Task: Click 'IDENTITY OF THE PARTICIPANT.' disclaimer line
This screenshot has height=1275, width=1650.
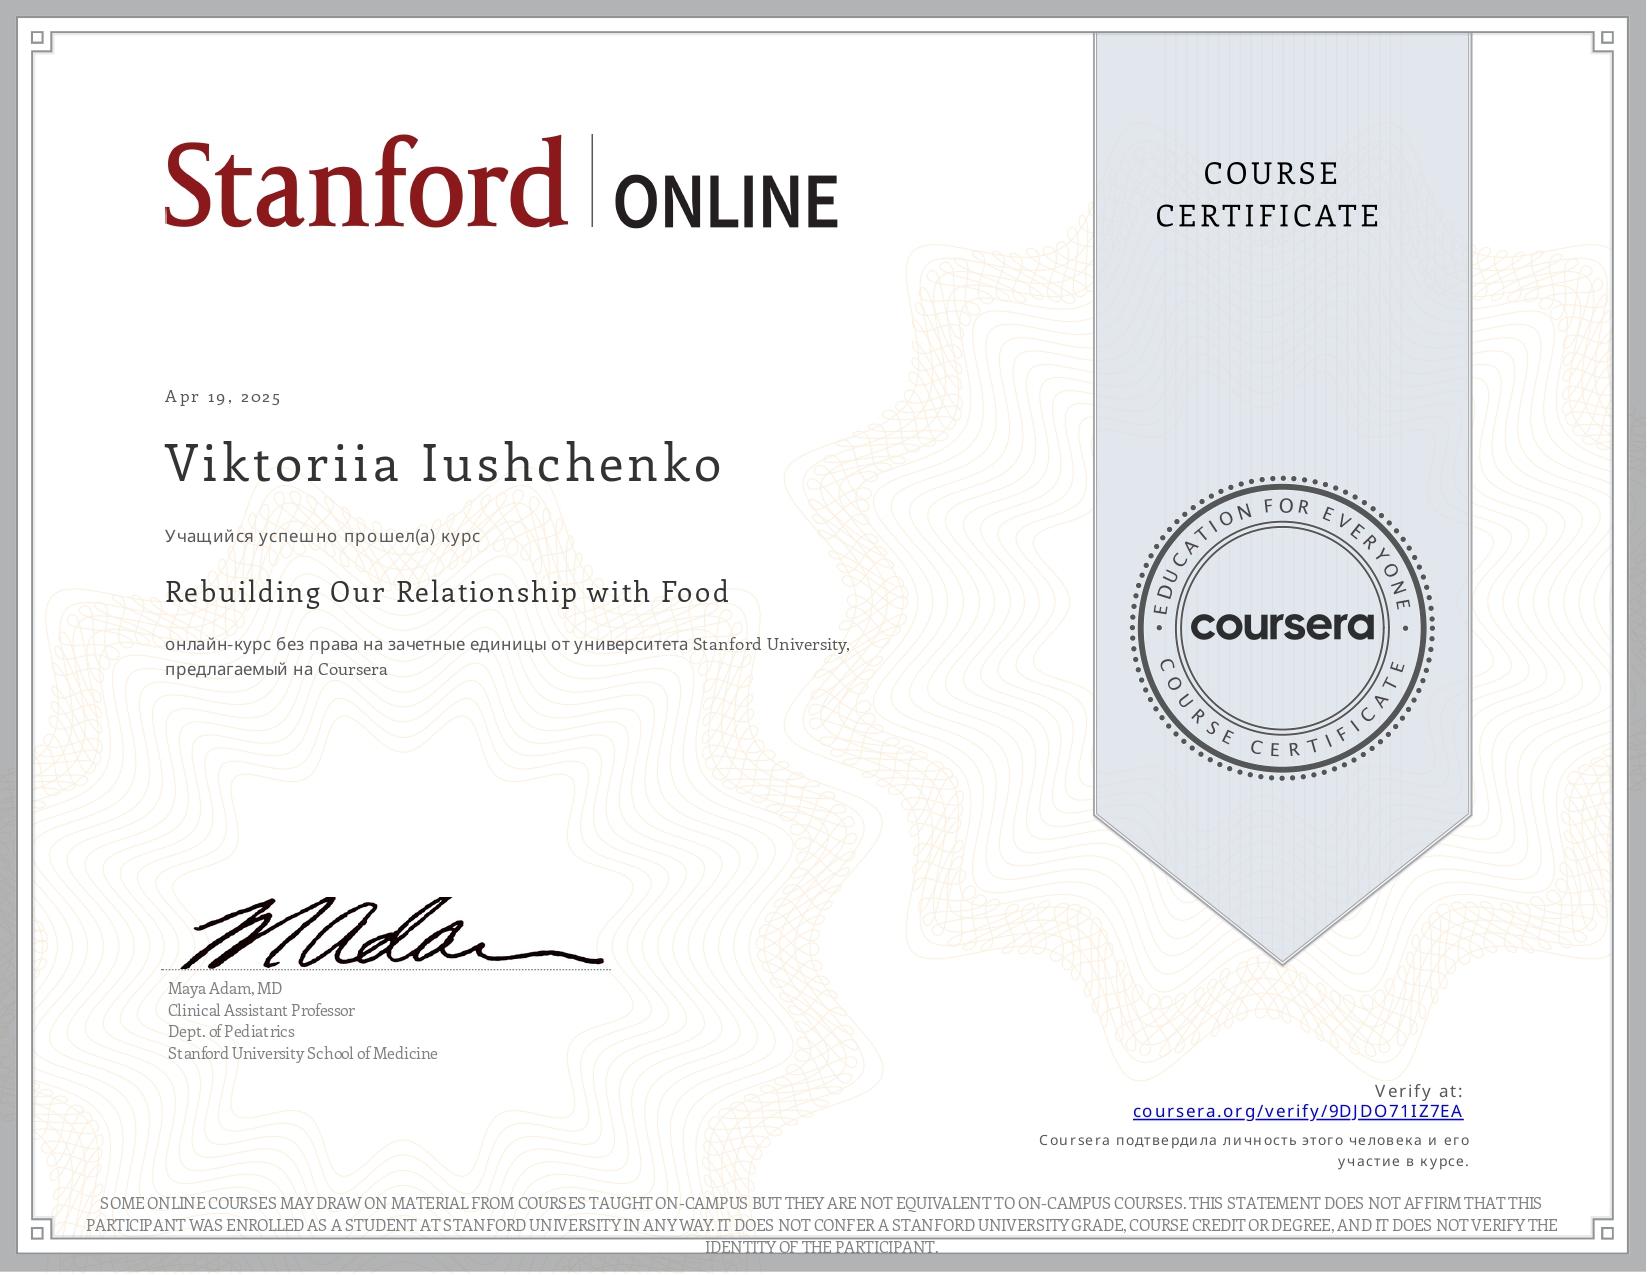Action: tap(822, 1248)
